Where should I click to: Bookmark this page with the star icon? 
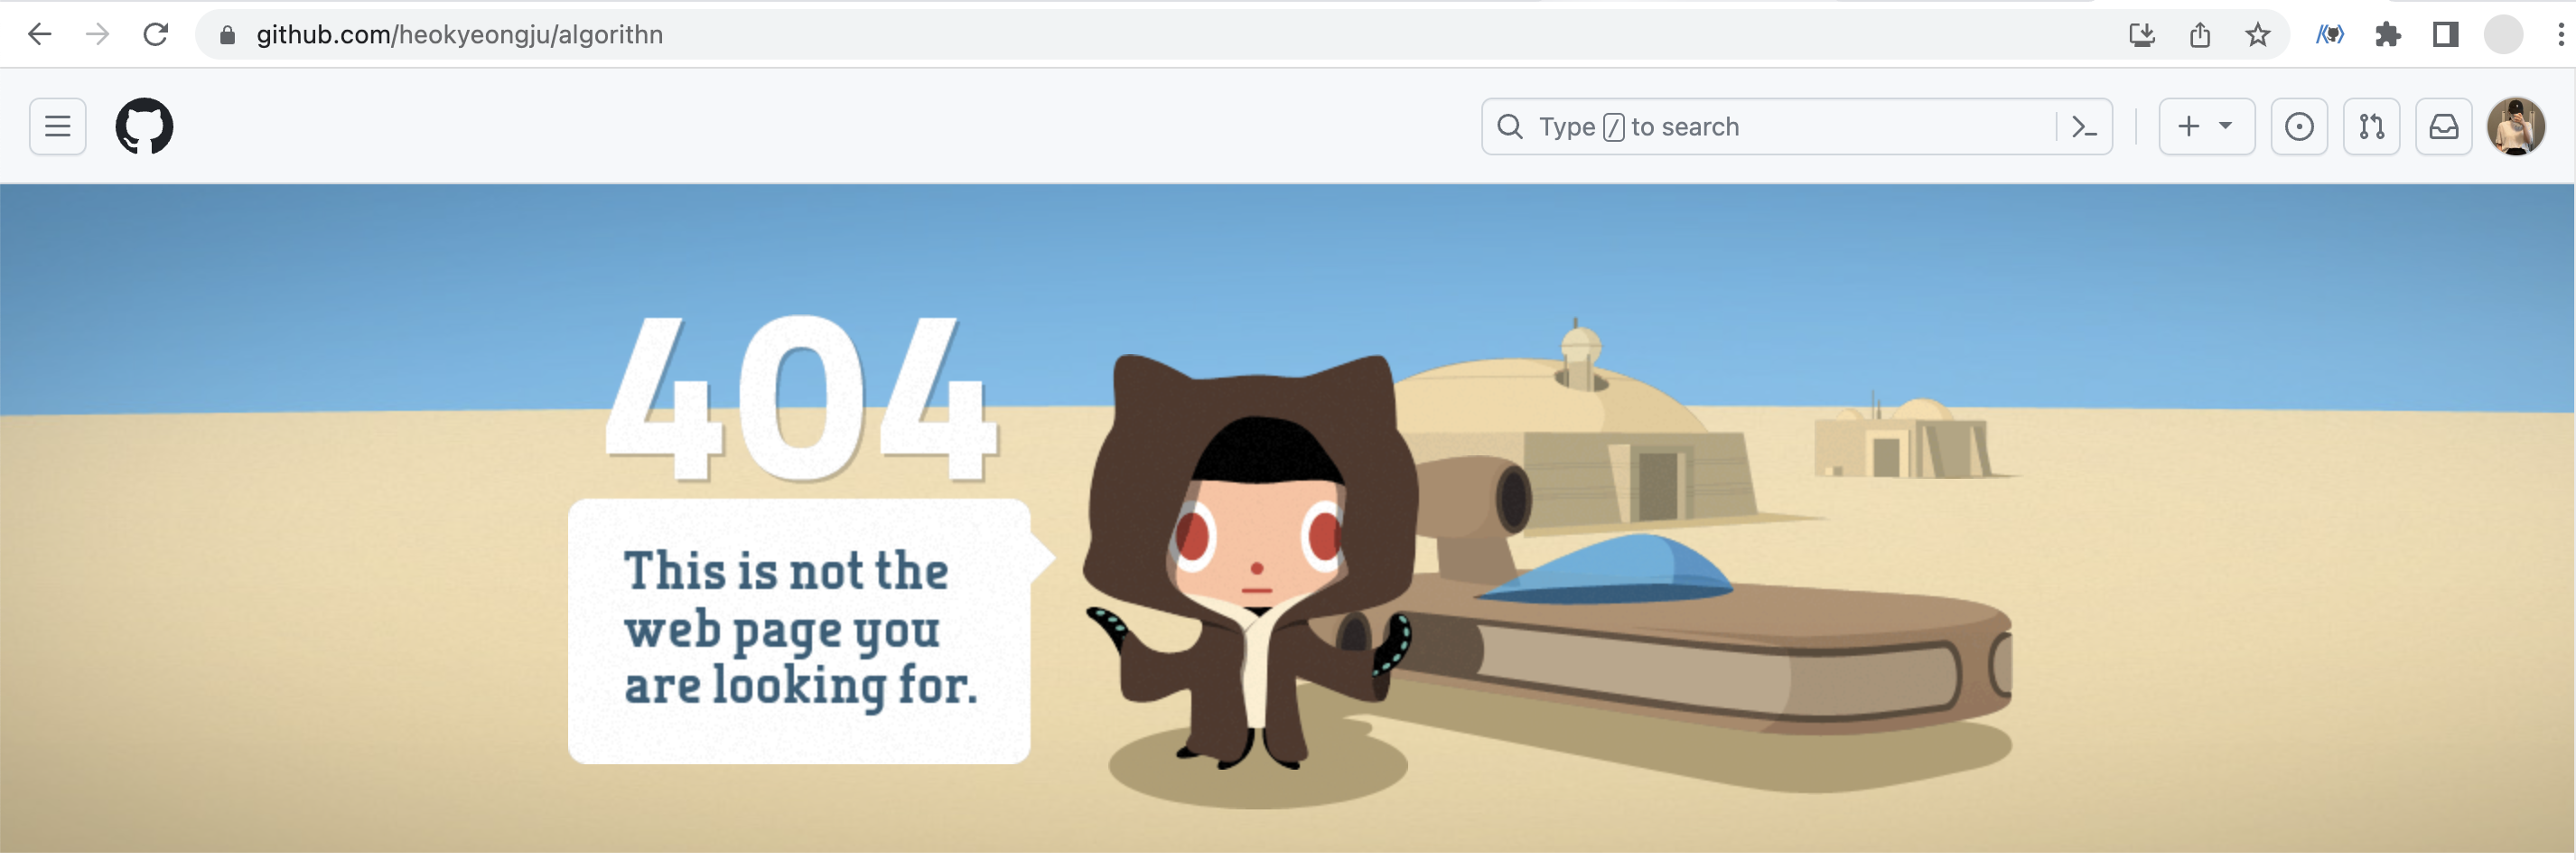tap(2257, 36)
